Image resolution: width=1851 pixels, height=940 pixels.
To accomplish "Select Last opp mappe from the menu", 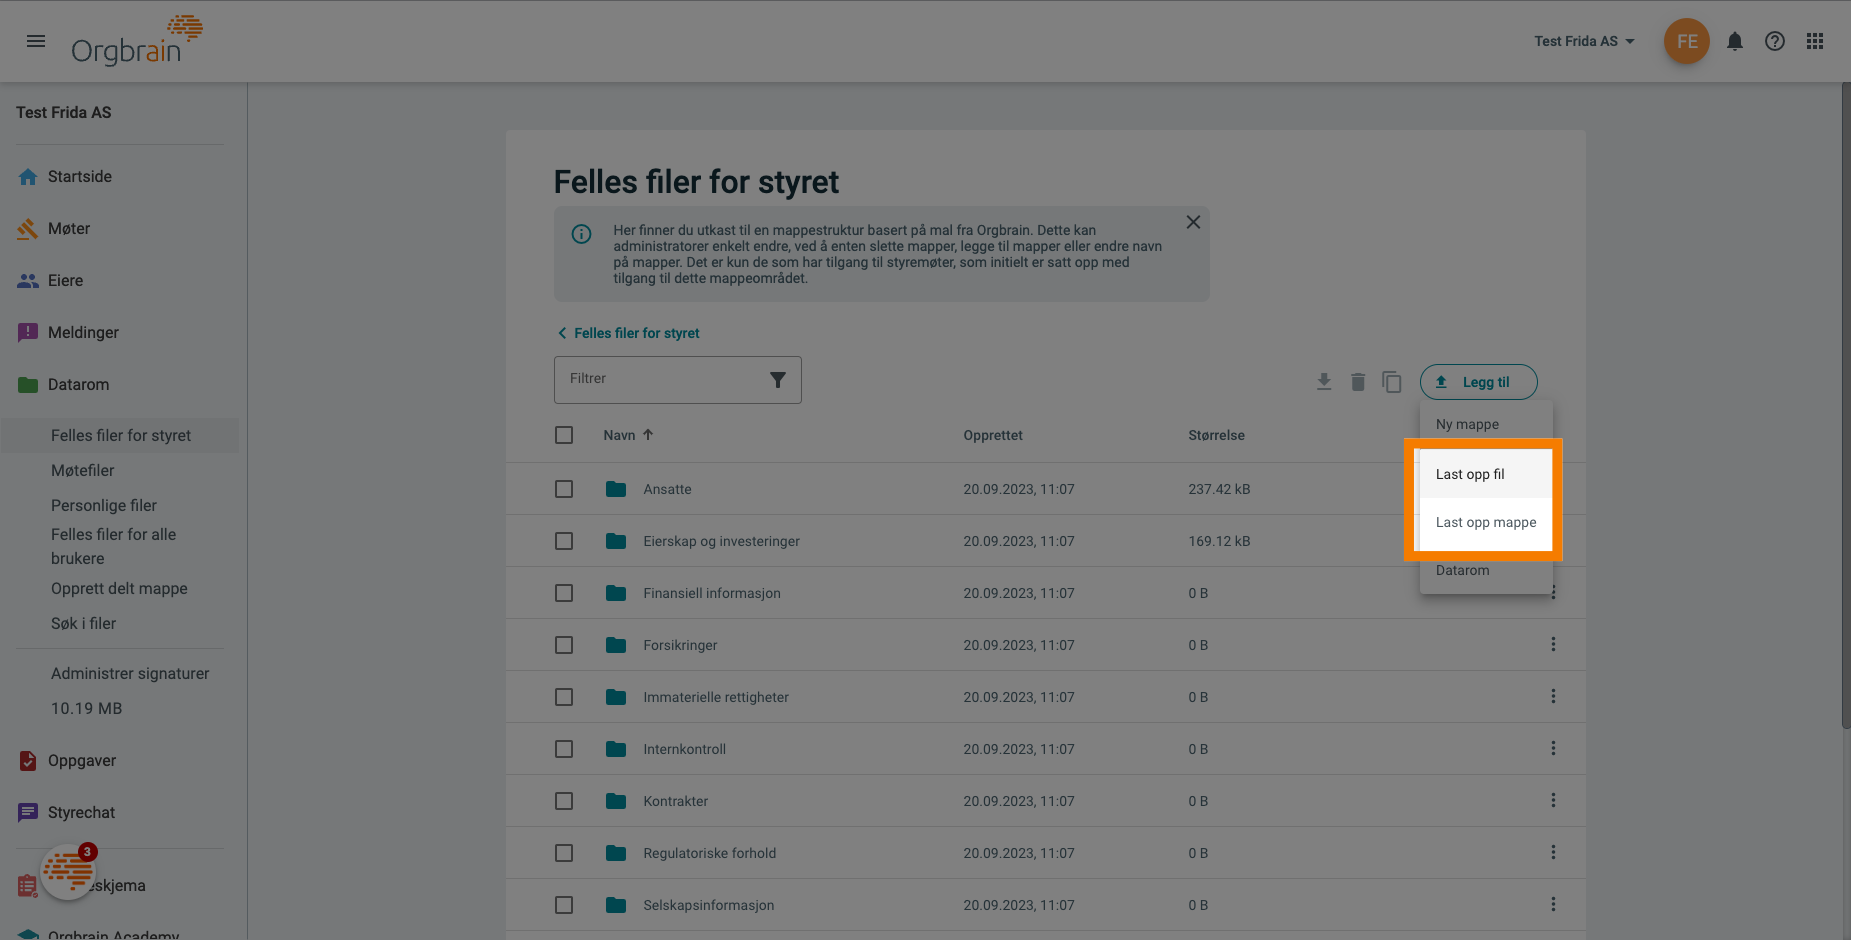I will pyautogui.click(x=1486, y=522).
